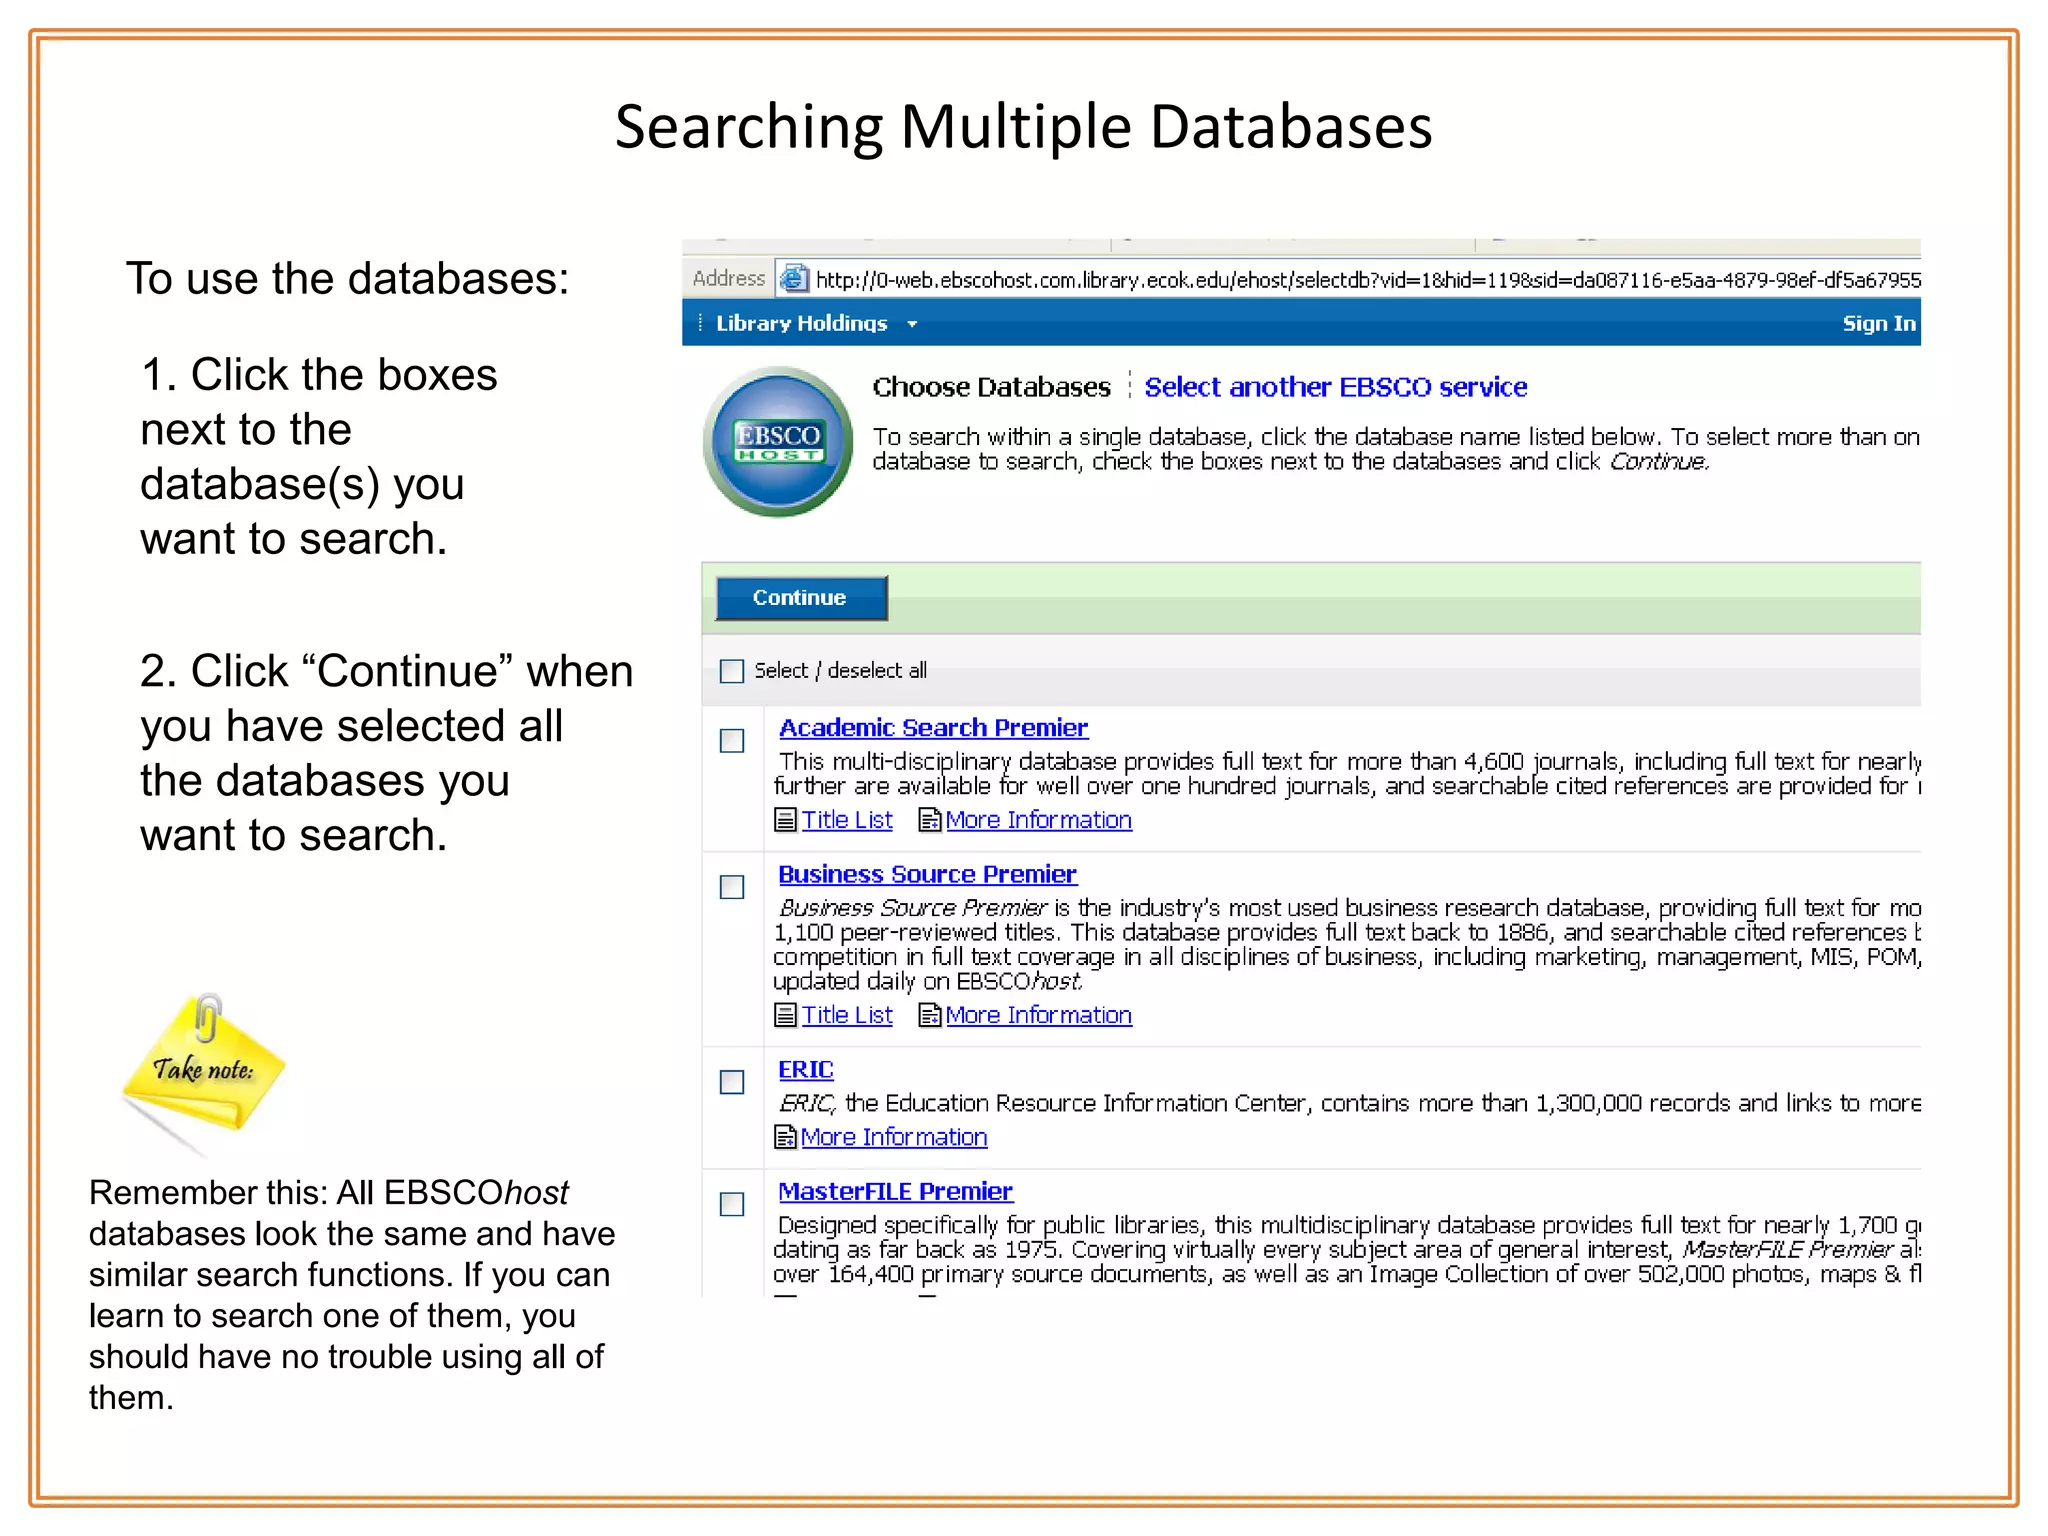2048x1536 pixels.
Task: Open More Information link for Business Source Premier
Action: pos(1038,1015)
